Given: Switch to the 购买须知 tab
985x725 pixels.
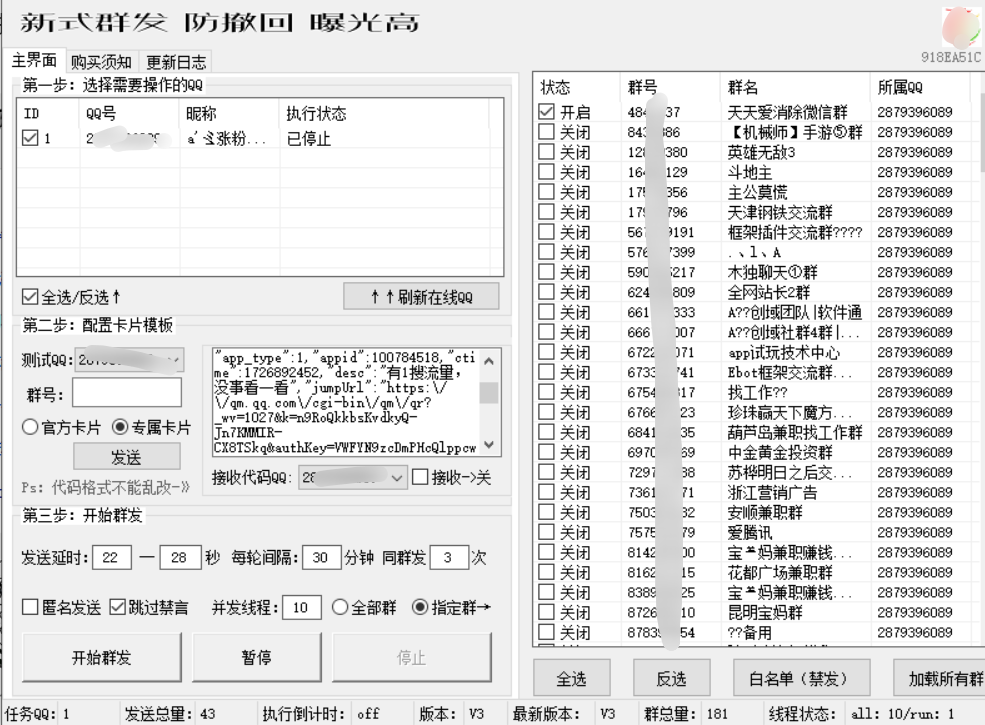Looking at the screenshot, I should [103, 62].
